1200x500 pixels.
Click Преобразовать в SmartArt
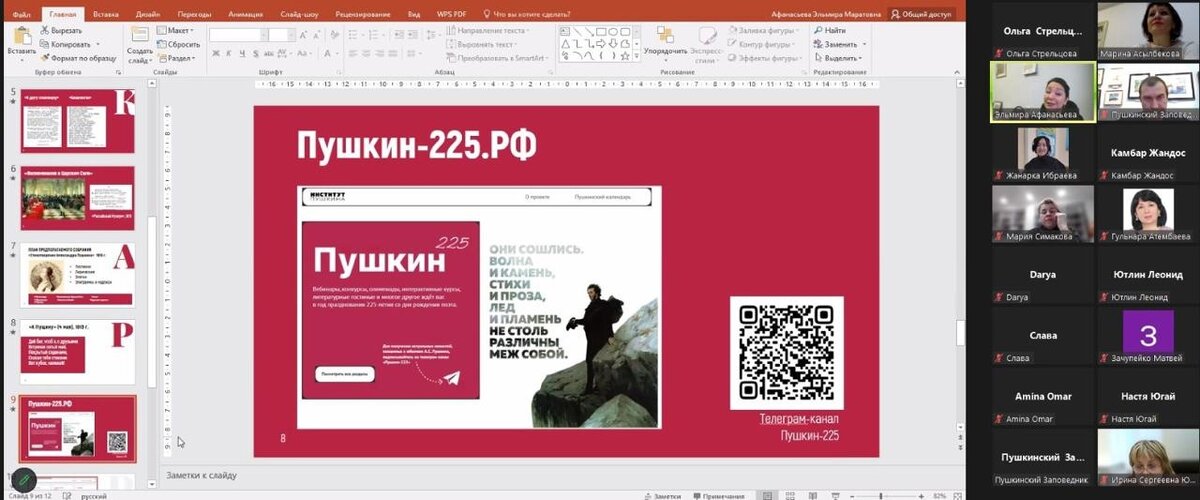[x=498, y=59]
